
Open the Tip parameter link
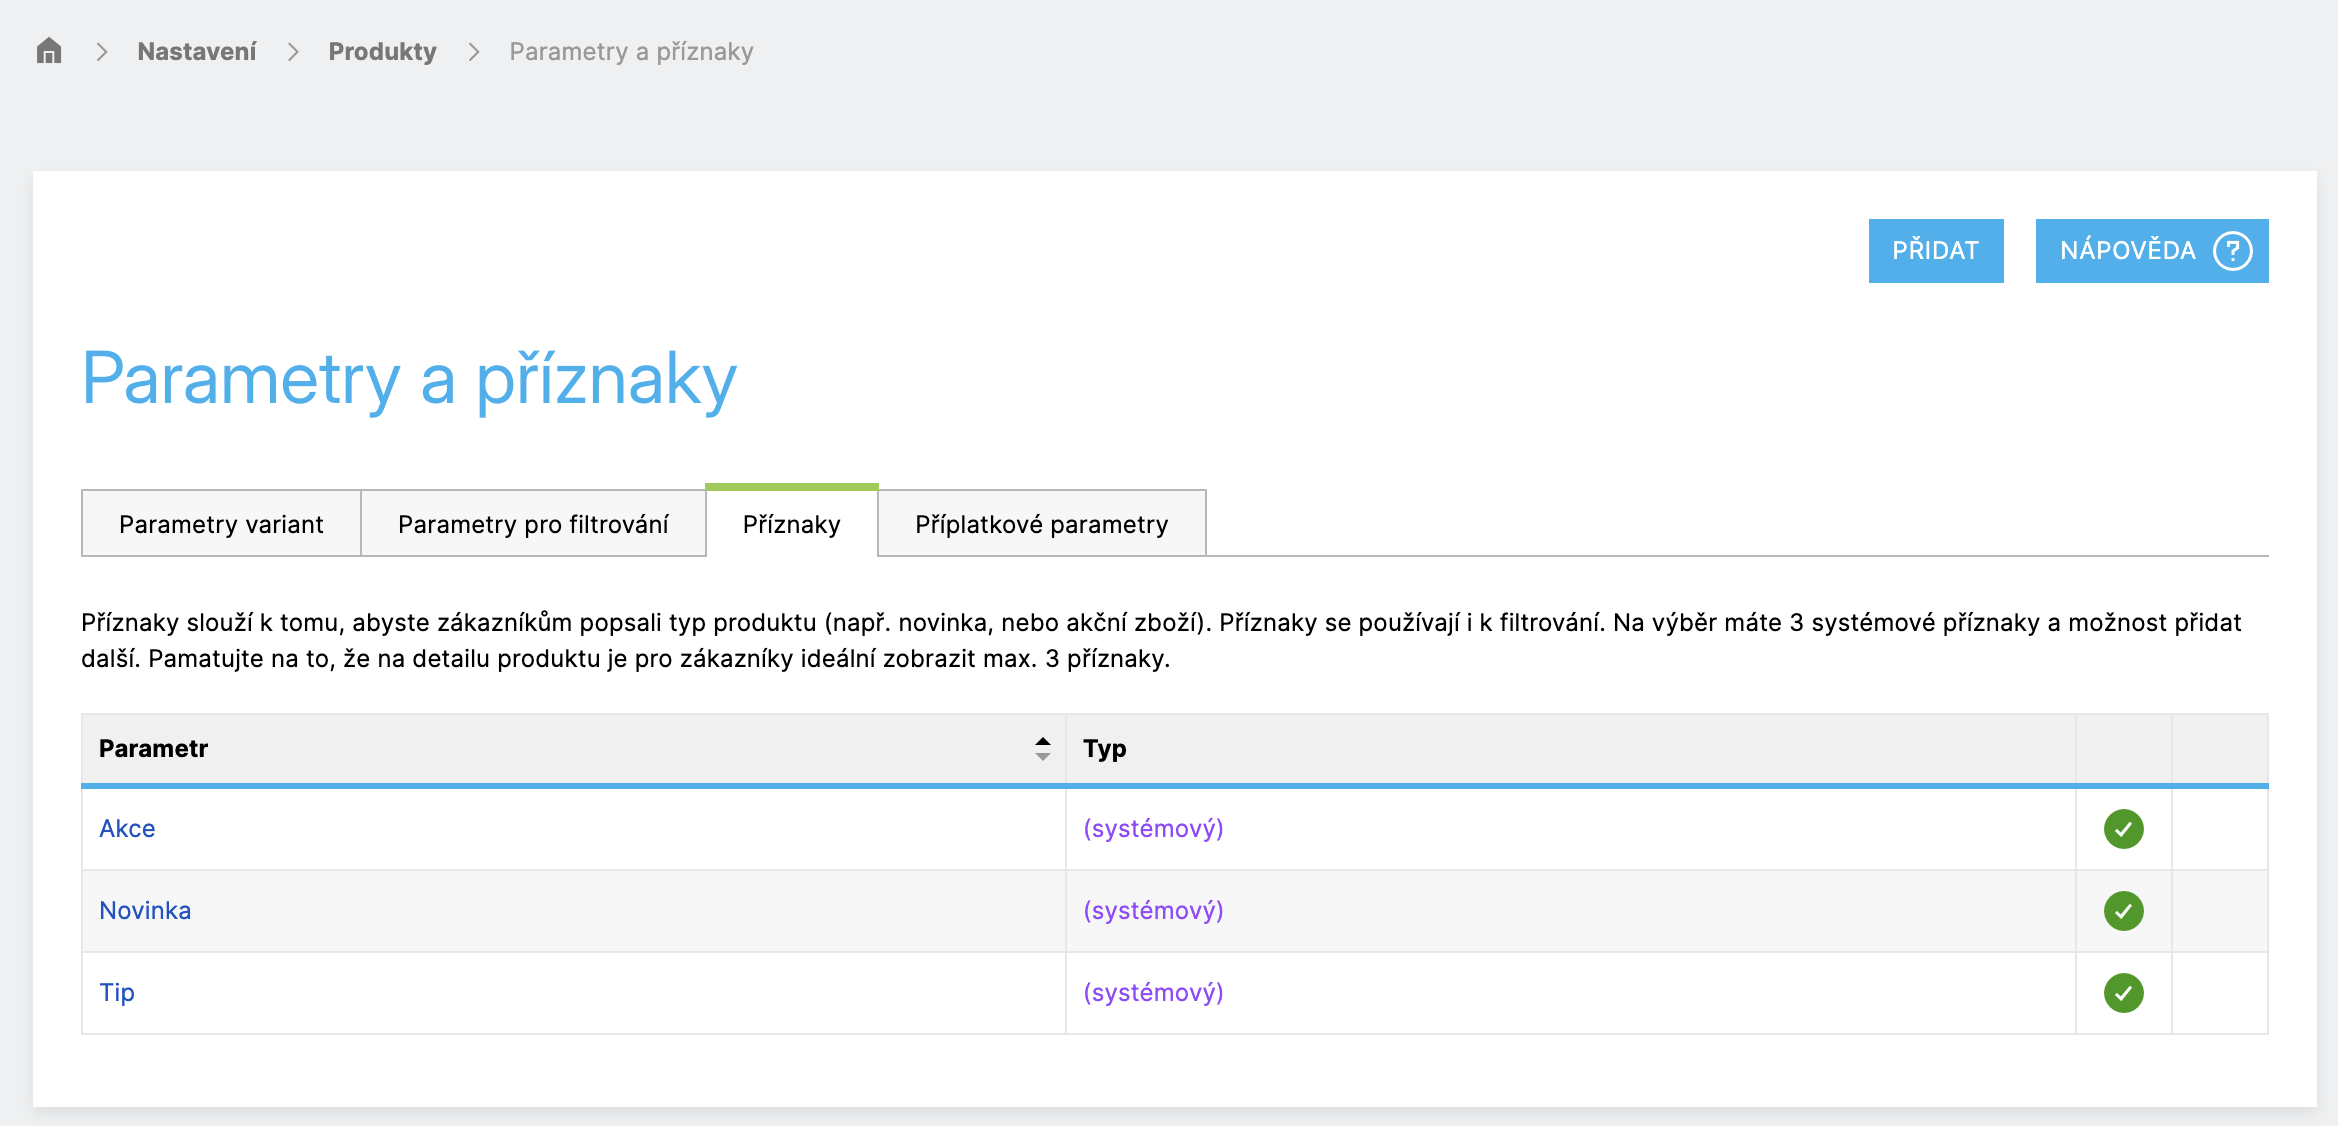116,993
